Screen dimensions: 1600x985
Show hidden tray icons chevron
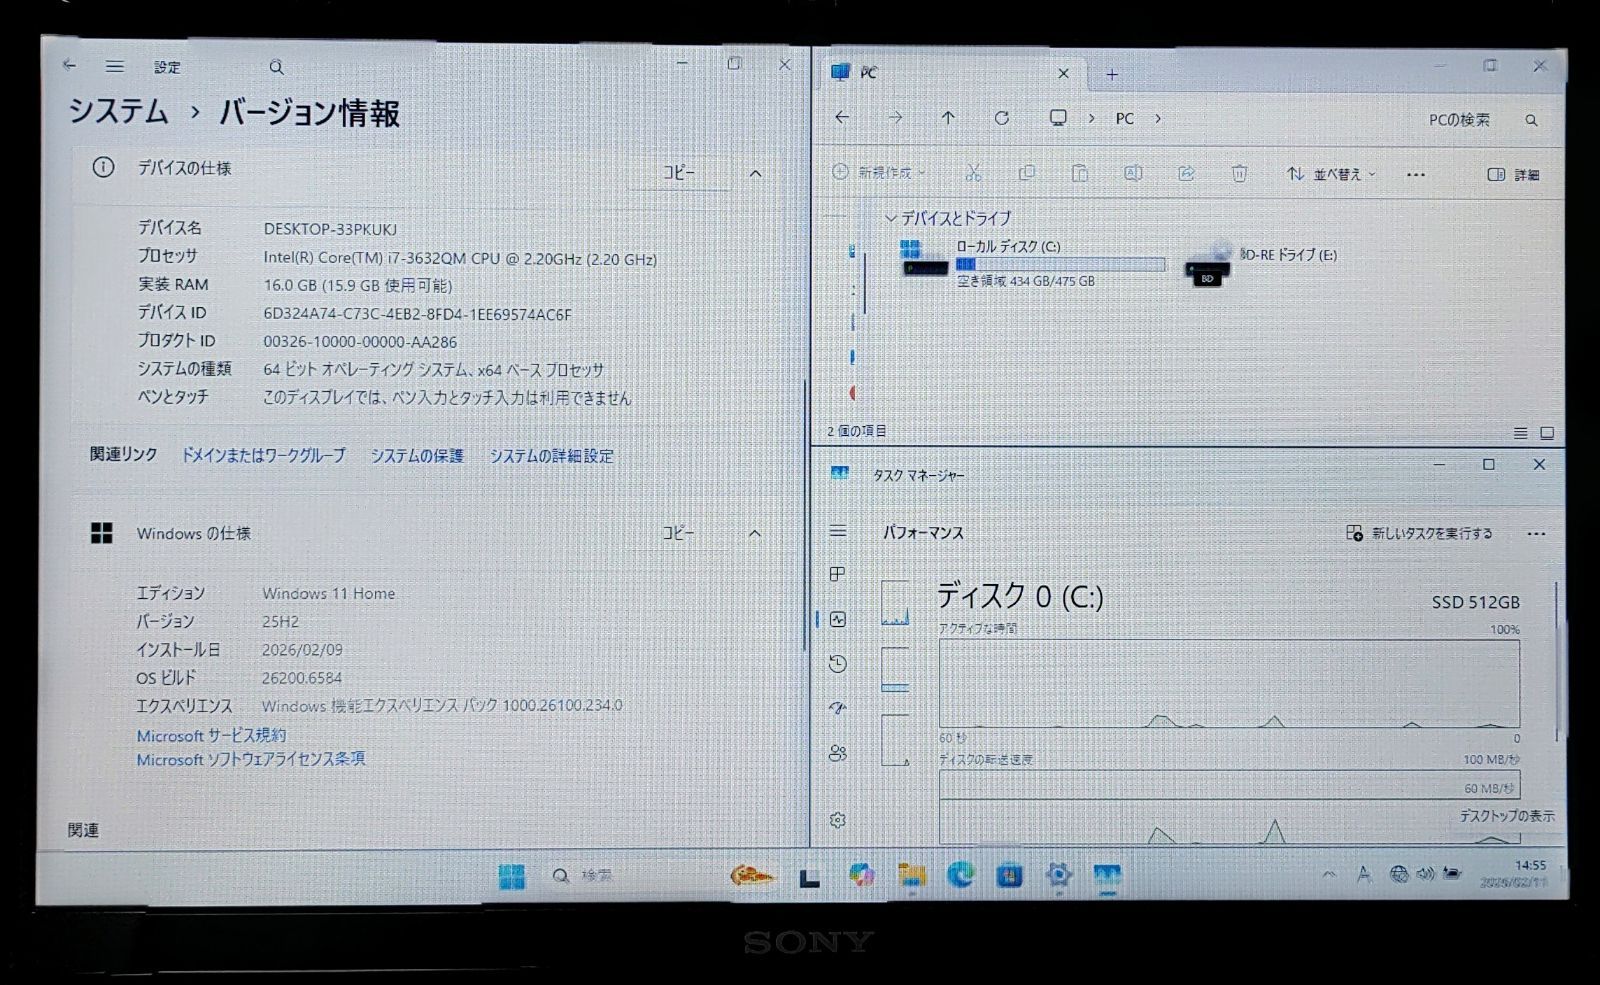pyautogui.click(x=1329, y=874)
